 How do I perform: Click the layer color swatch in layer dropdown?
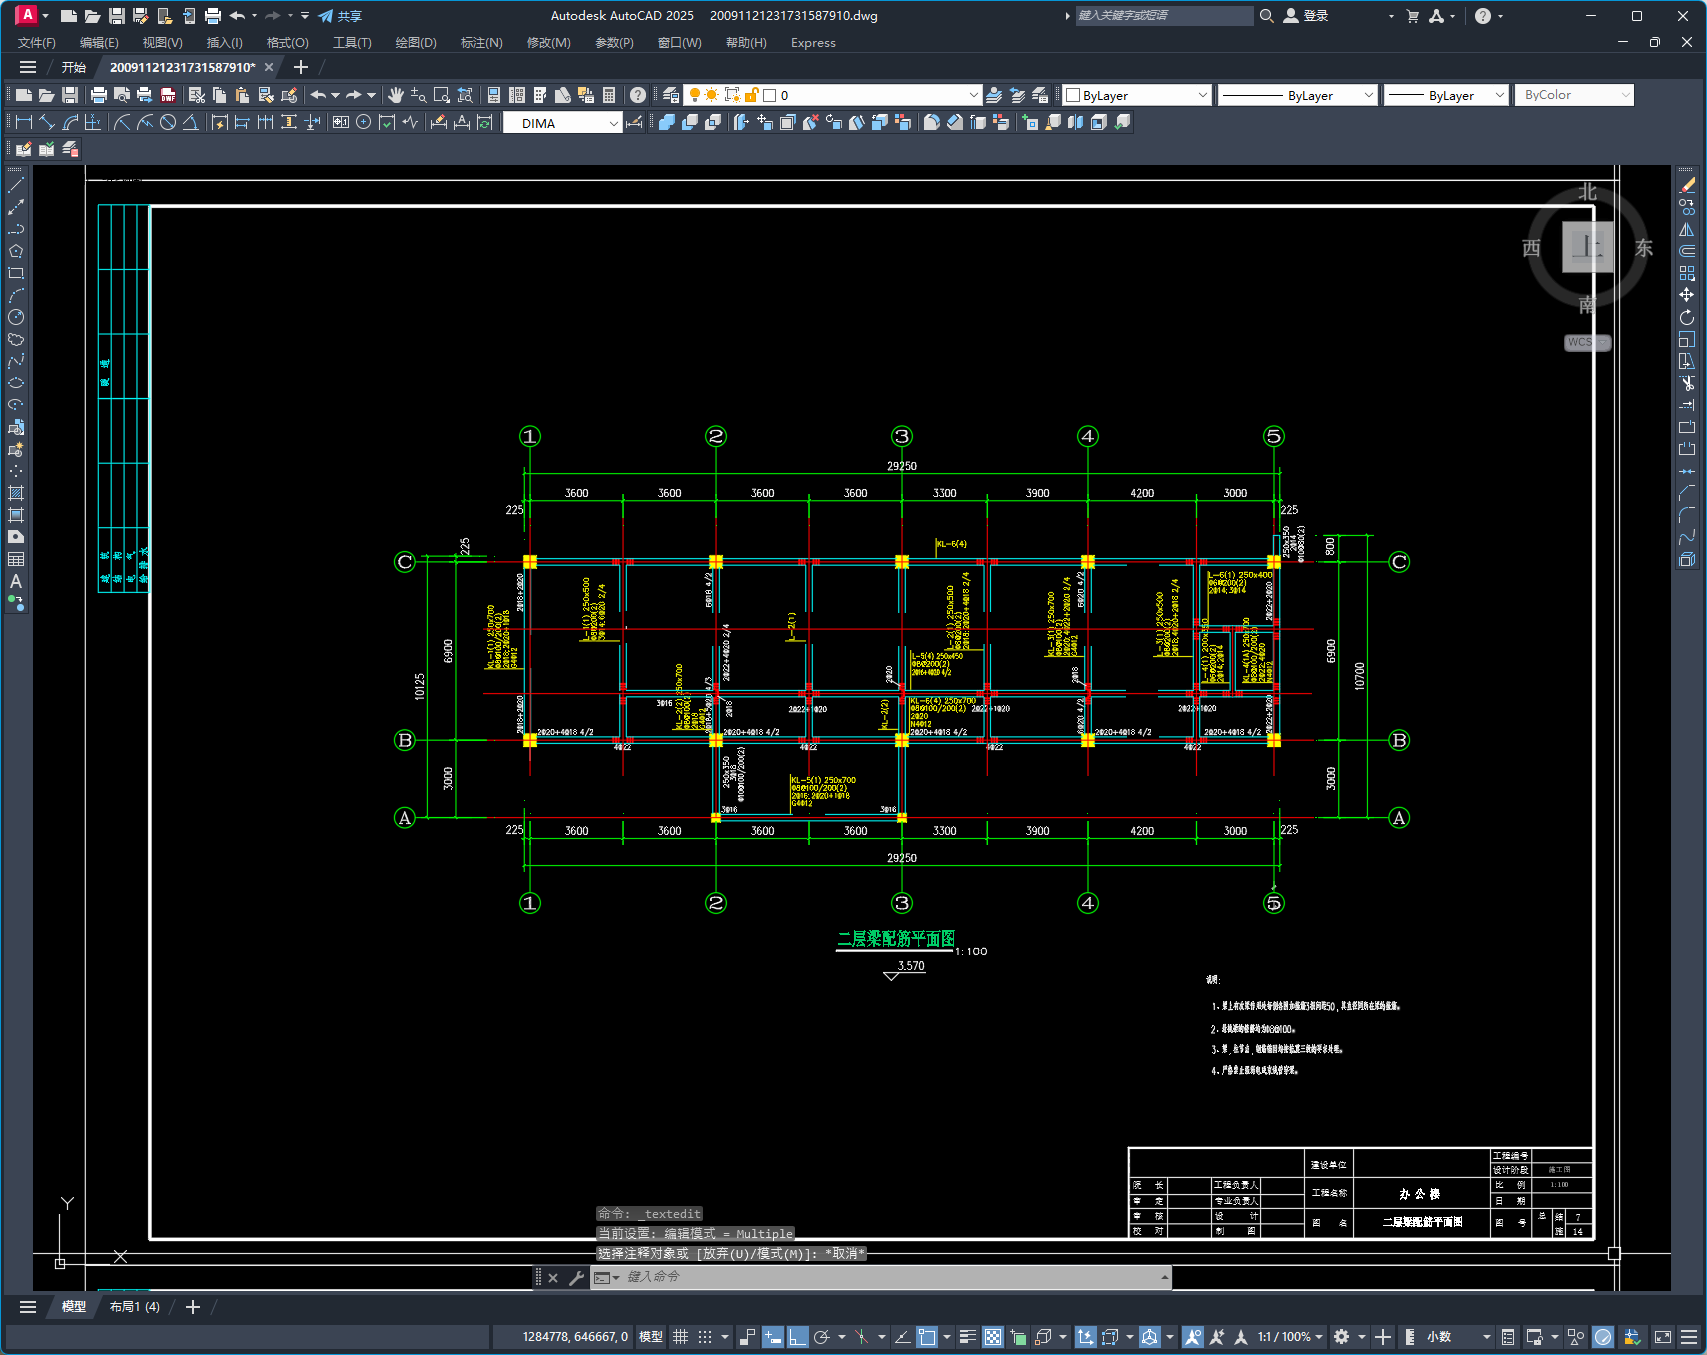[769, 95]
